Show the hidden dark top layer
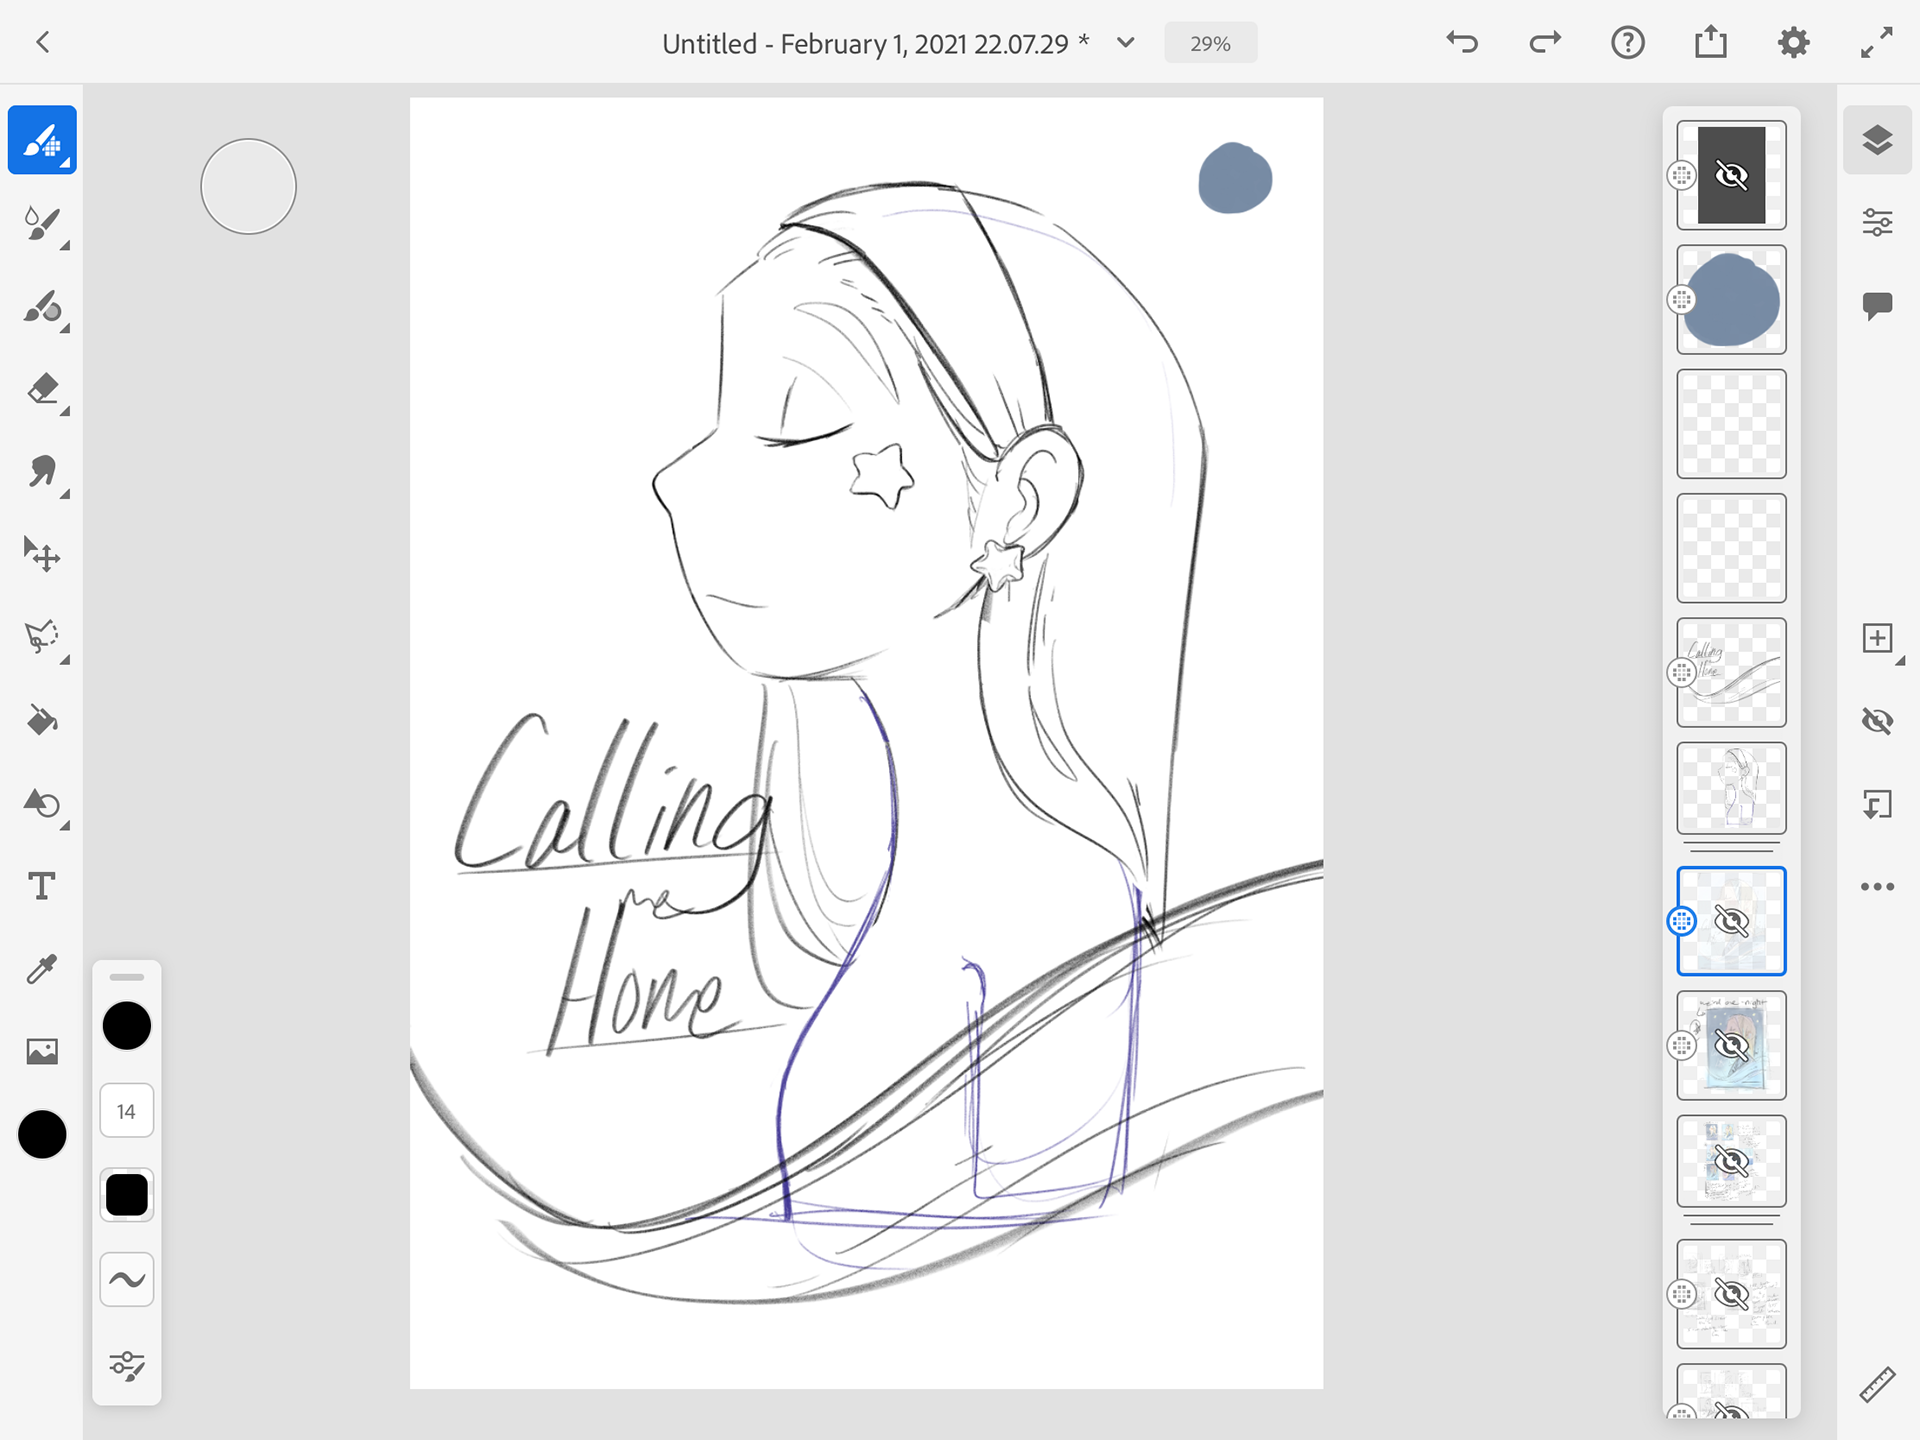 (x=1731, y=176)
